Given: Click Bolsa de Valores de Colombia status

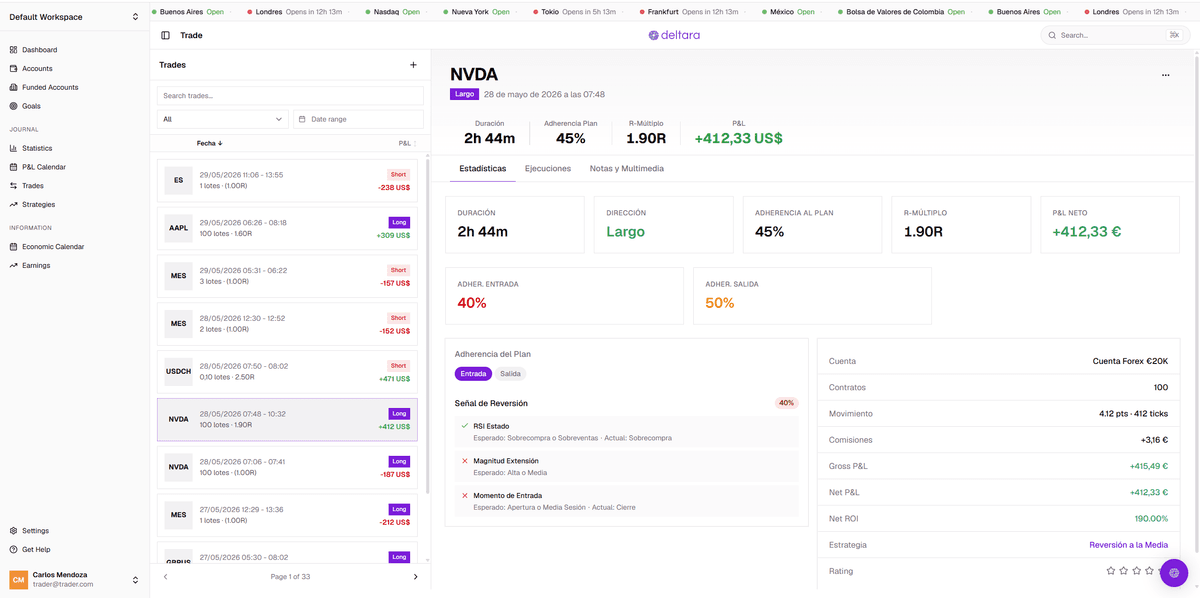Looking at the screenshot, I should pos(900,12).
